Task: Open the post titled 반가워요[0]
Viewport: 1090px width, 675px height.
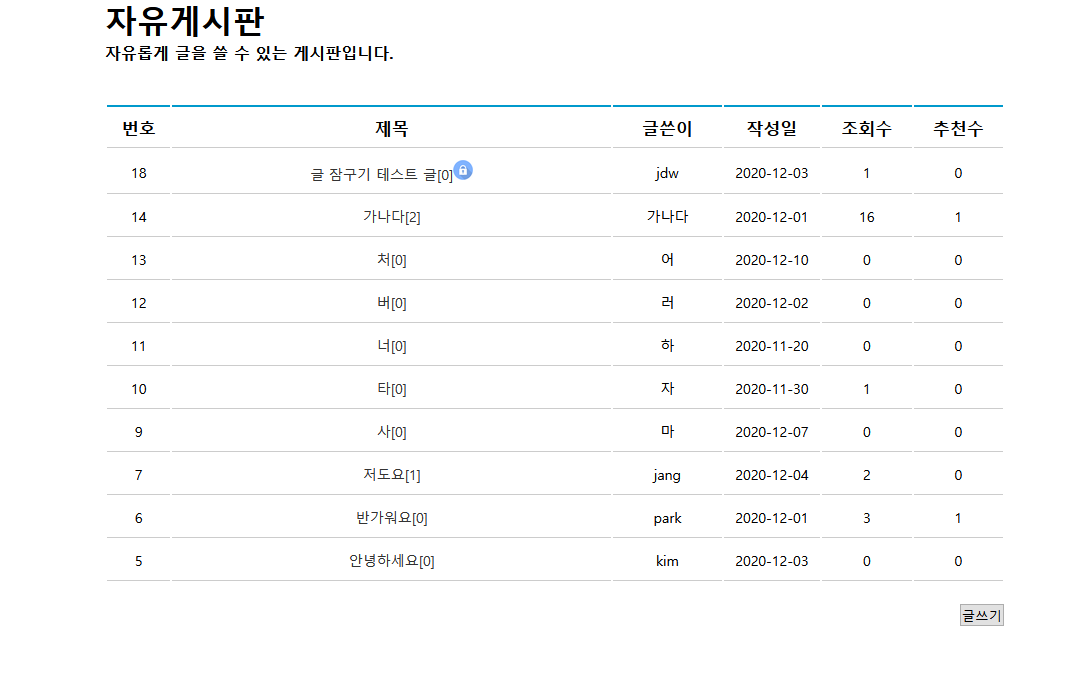Action: pos(391,518)
